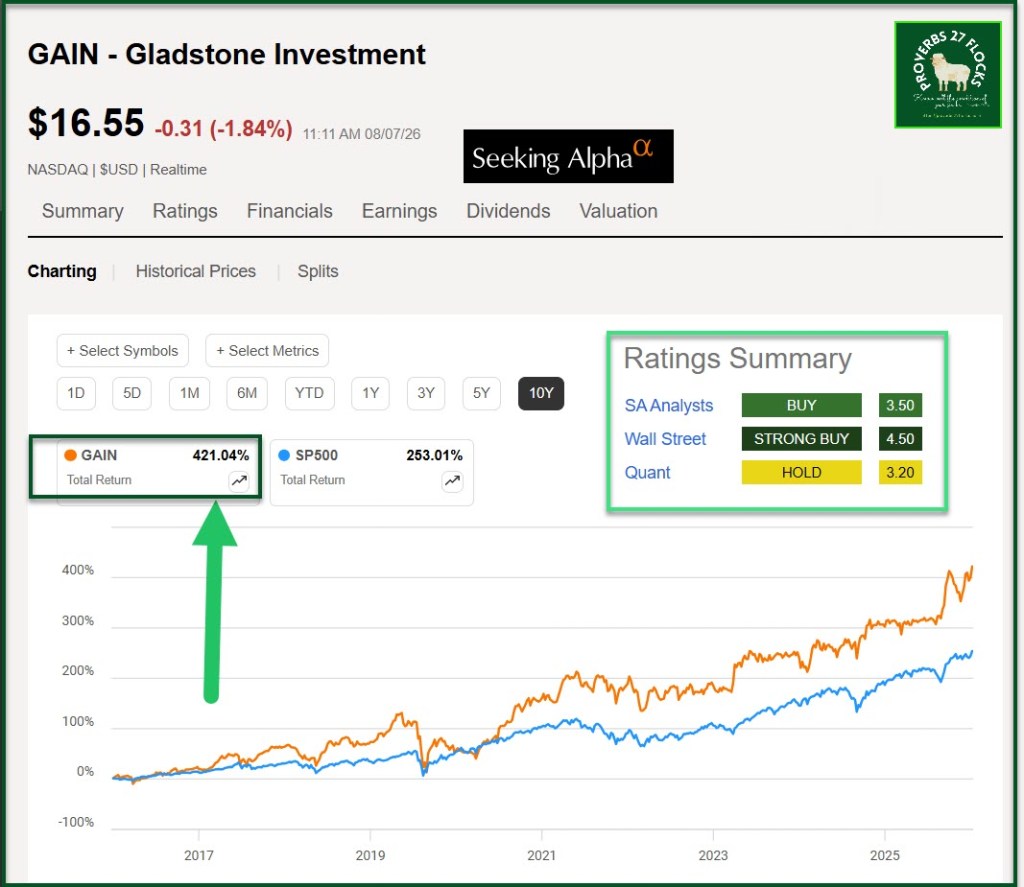This screenshot has height=887, width=1024.
Task: Open the Wall Street ratings link
Action: 665,439
